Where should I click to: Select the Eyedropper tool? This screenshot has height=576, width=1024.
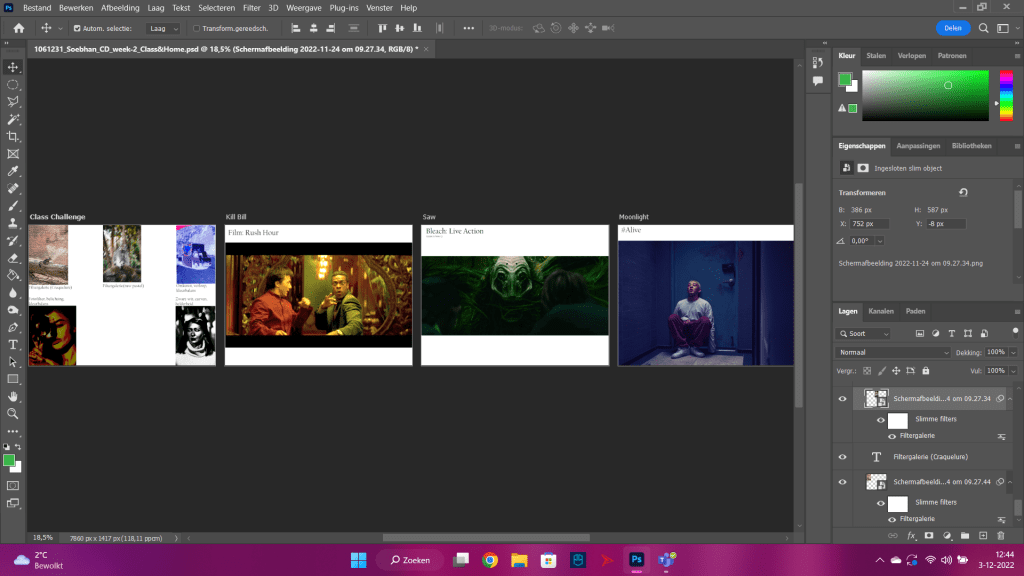point(13,171)
